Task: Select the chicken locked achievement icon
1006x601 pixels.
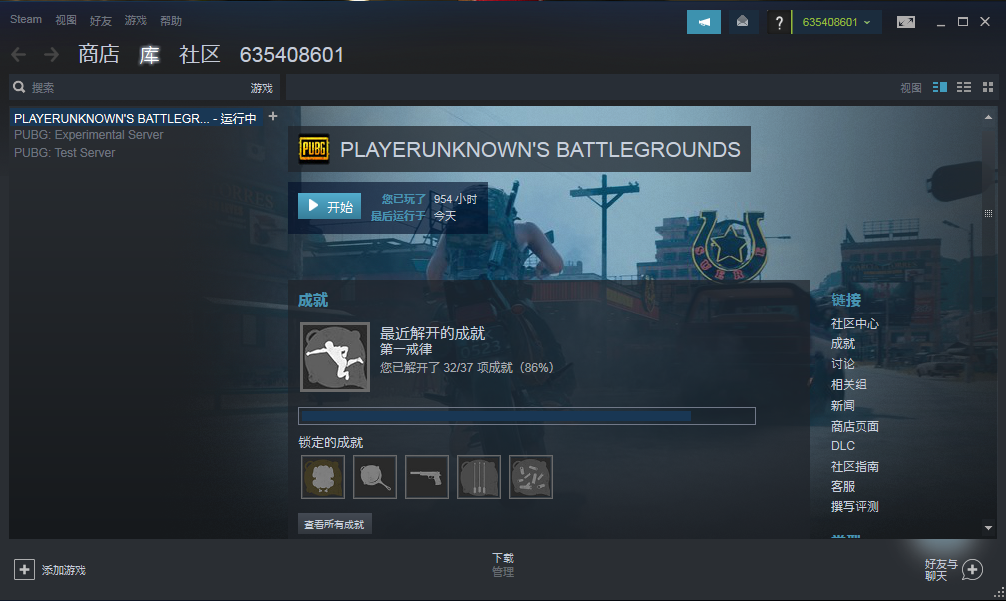Action: point(323,477)
